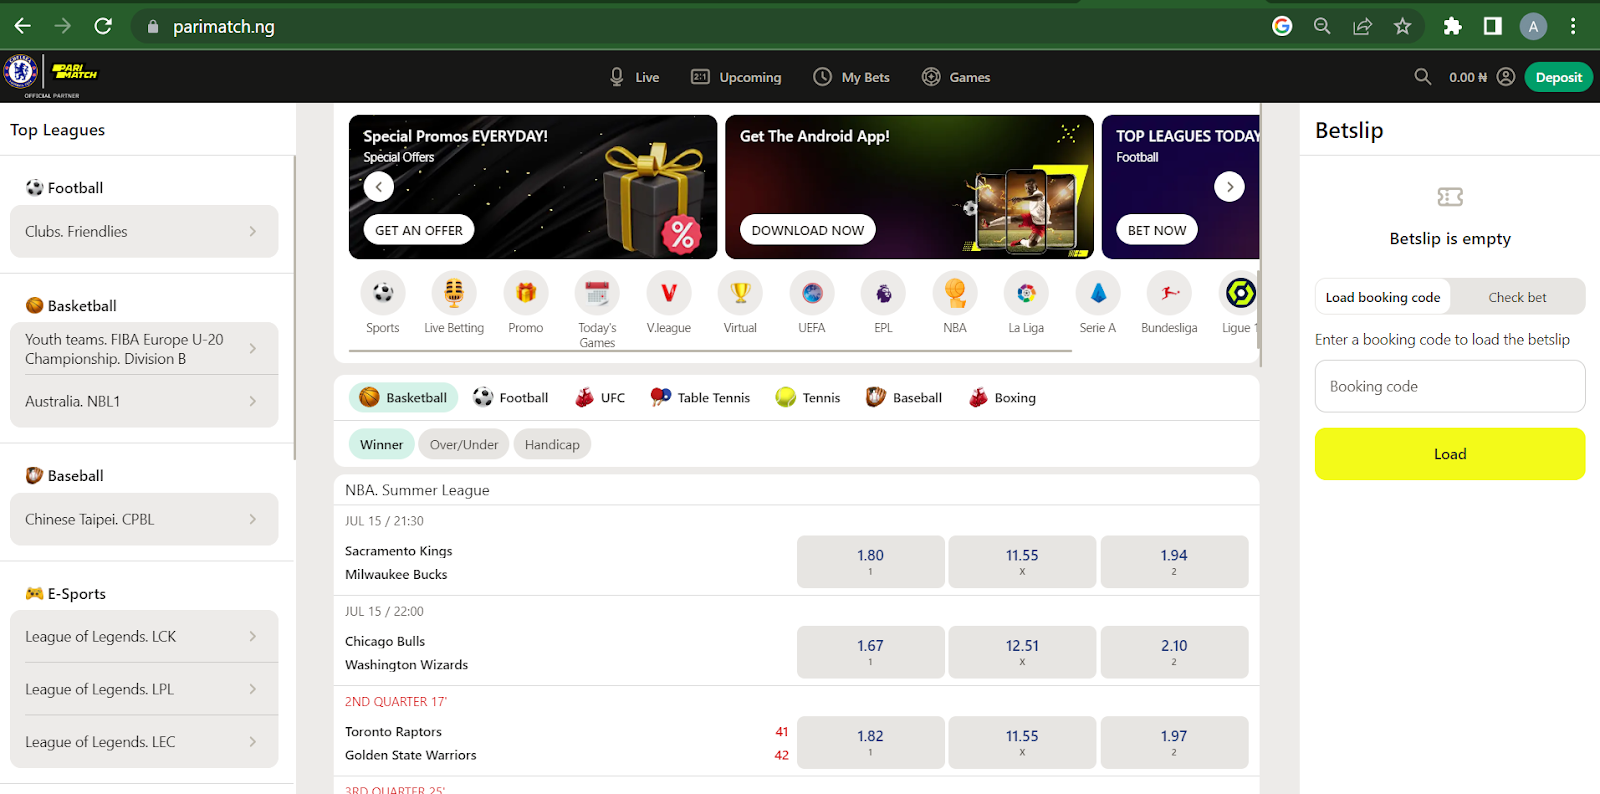1600x794 pixels.
Task: Select the Baseball sport tab
Action: point(904,397)
